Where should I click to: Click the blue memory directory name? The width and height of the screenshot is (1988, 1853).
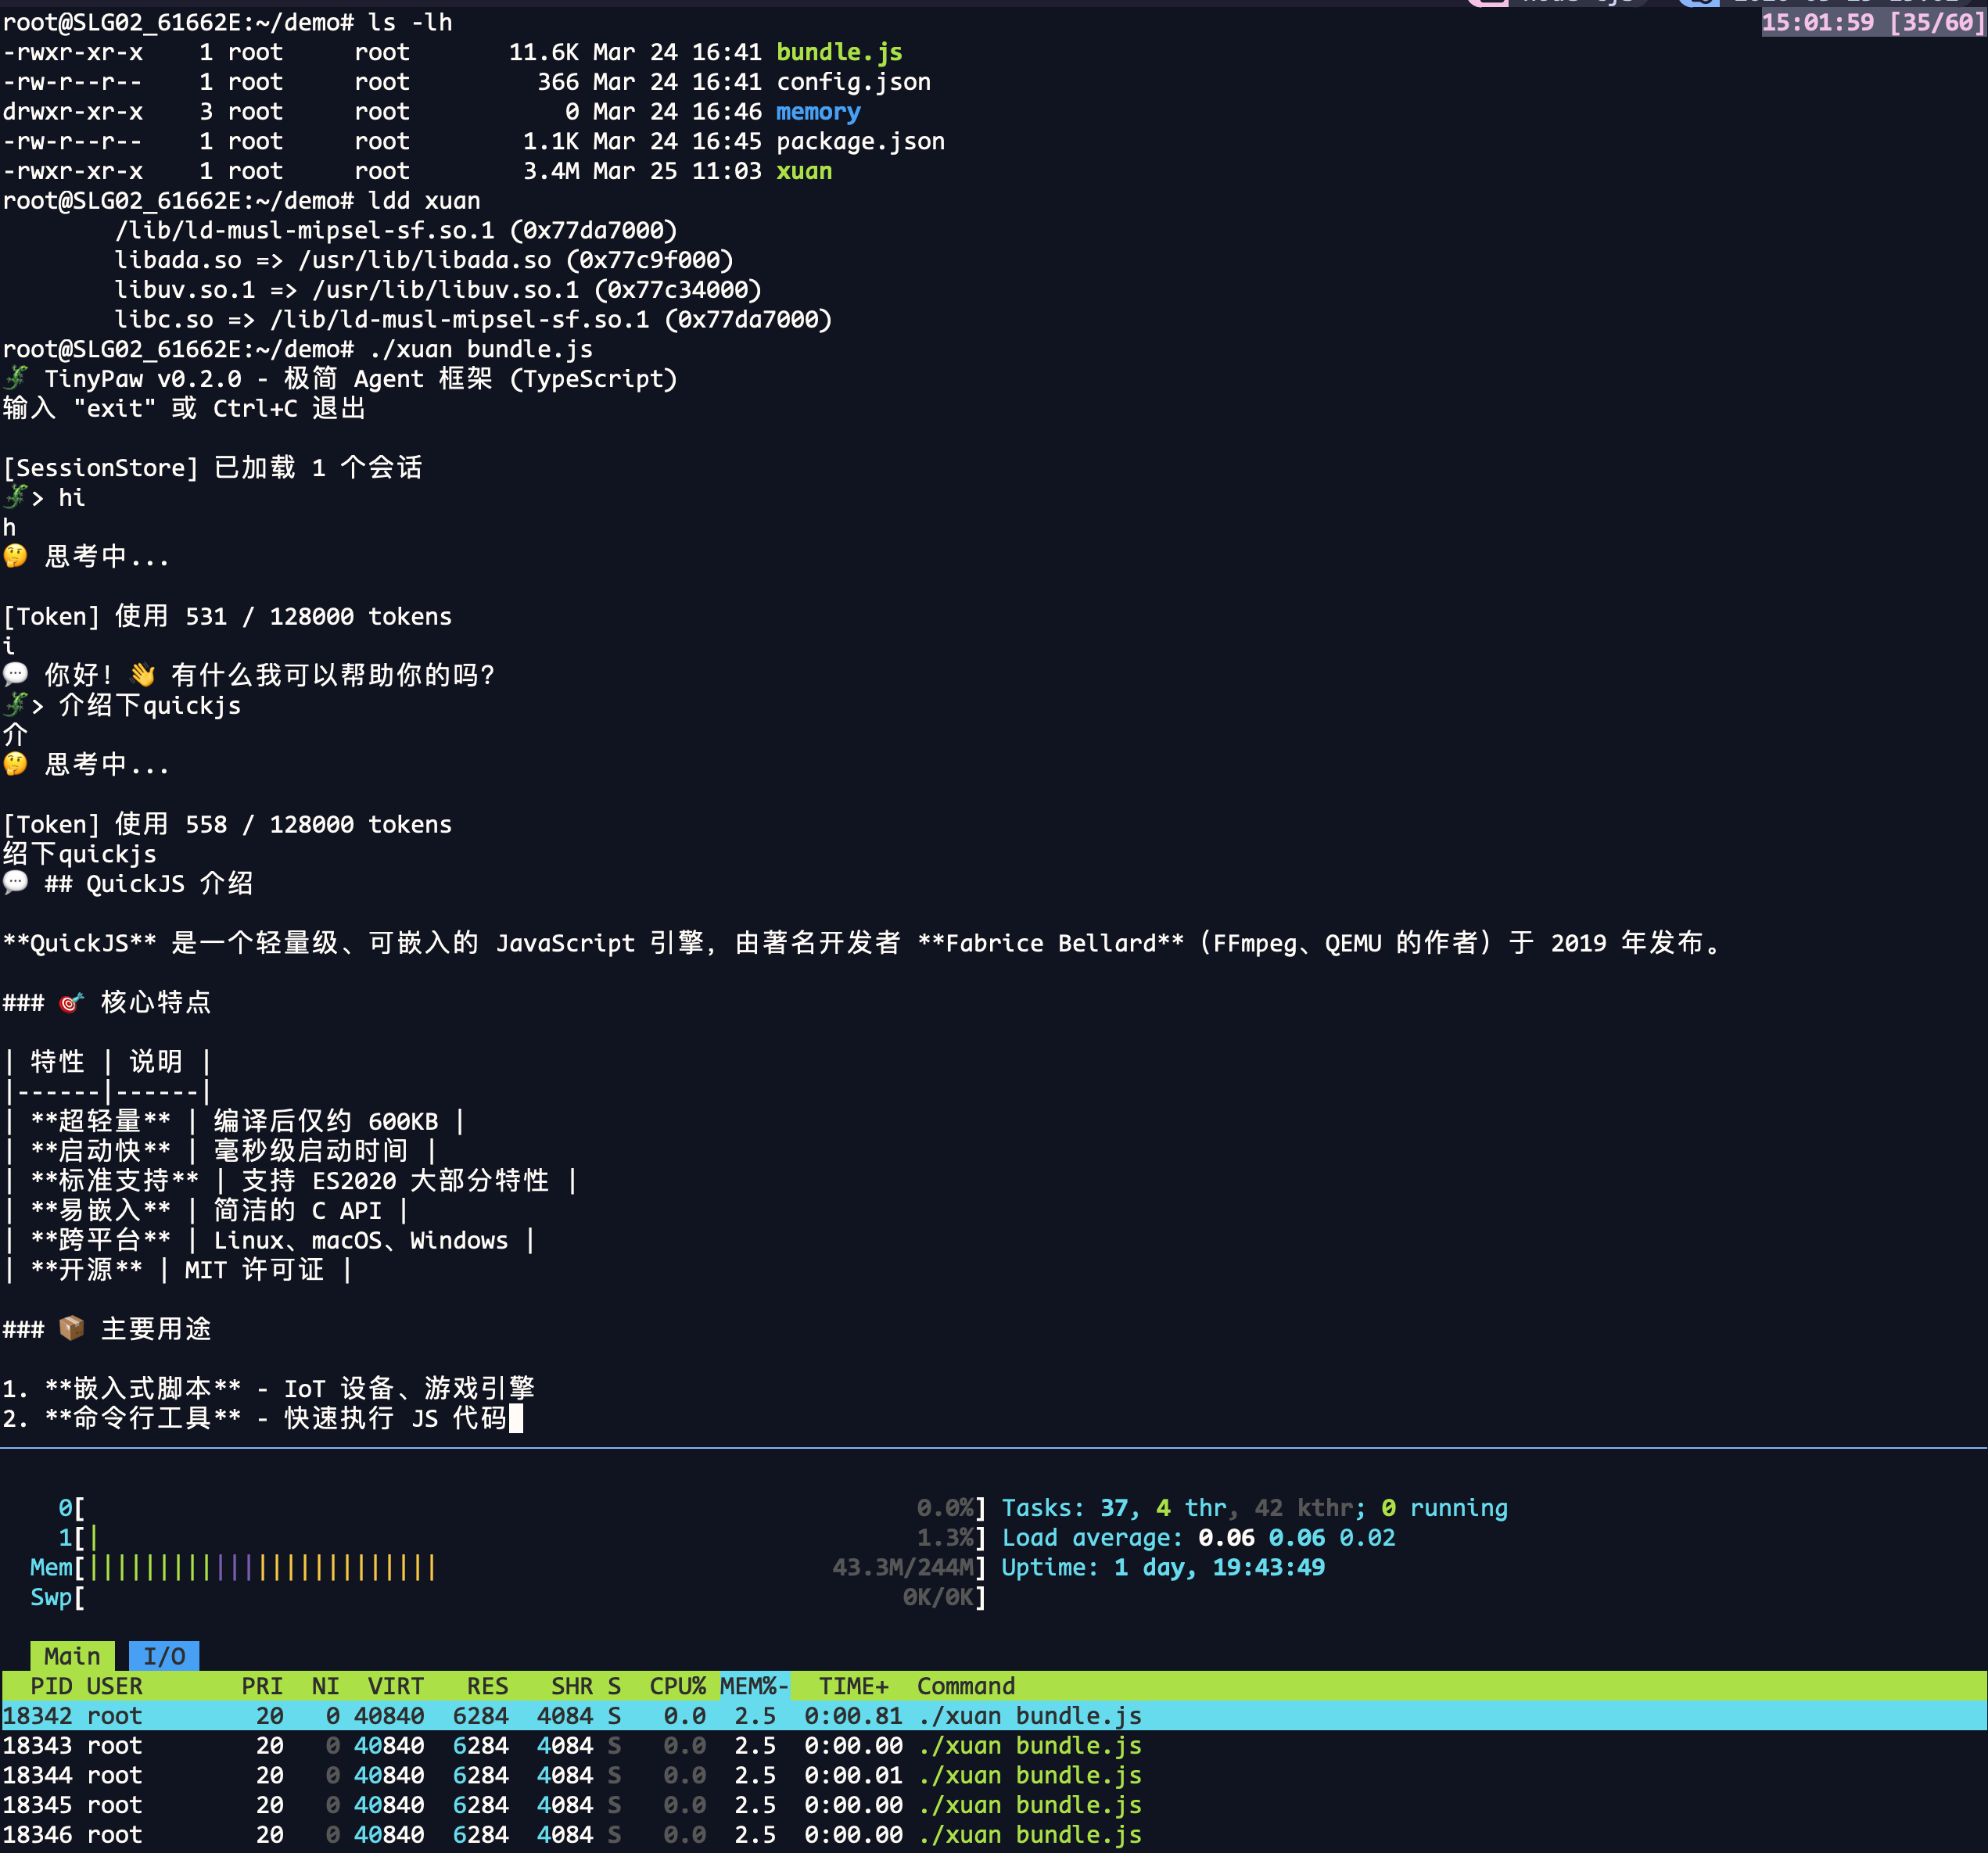[818, 112]
